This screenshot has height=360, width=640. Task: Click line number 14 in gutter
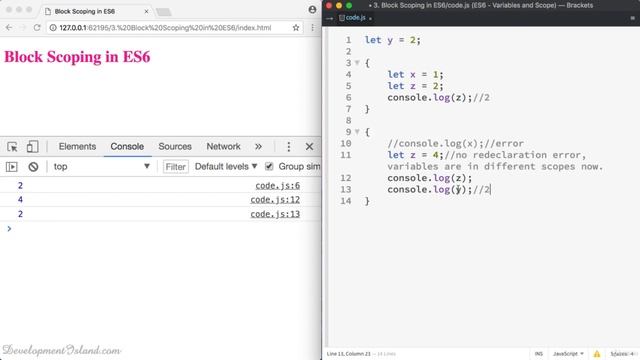tap(346, 201)
